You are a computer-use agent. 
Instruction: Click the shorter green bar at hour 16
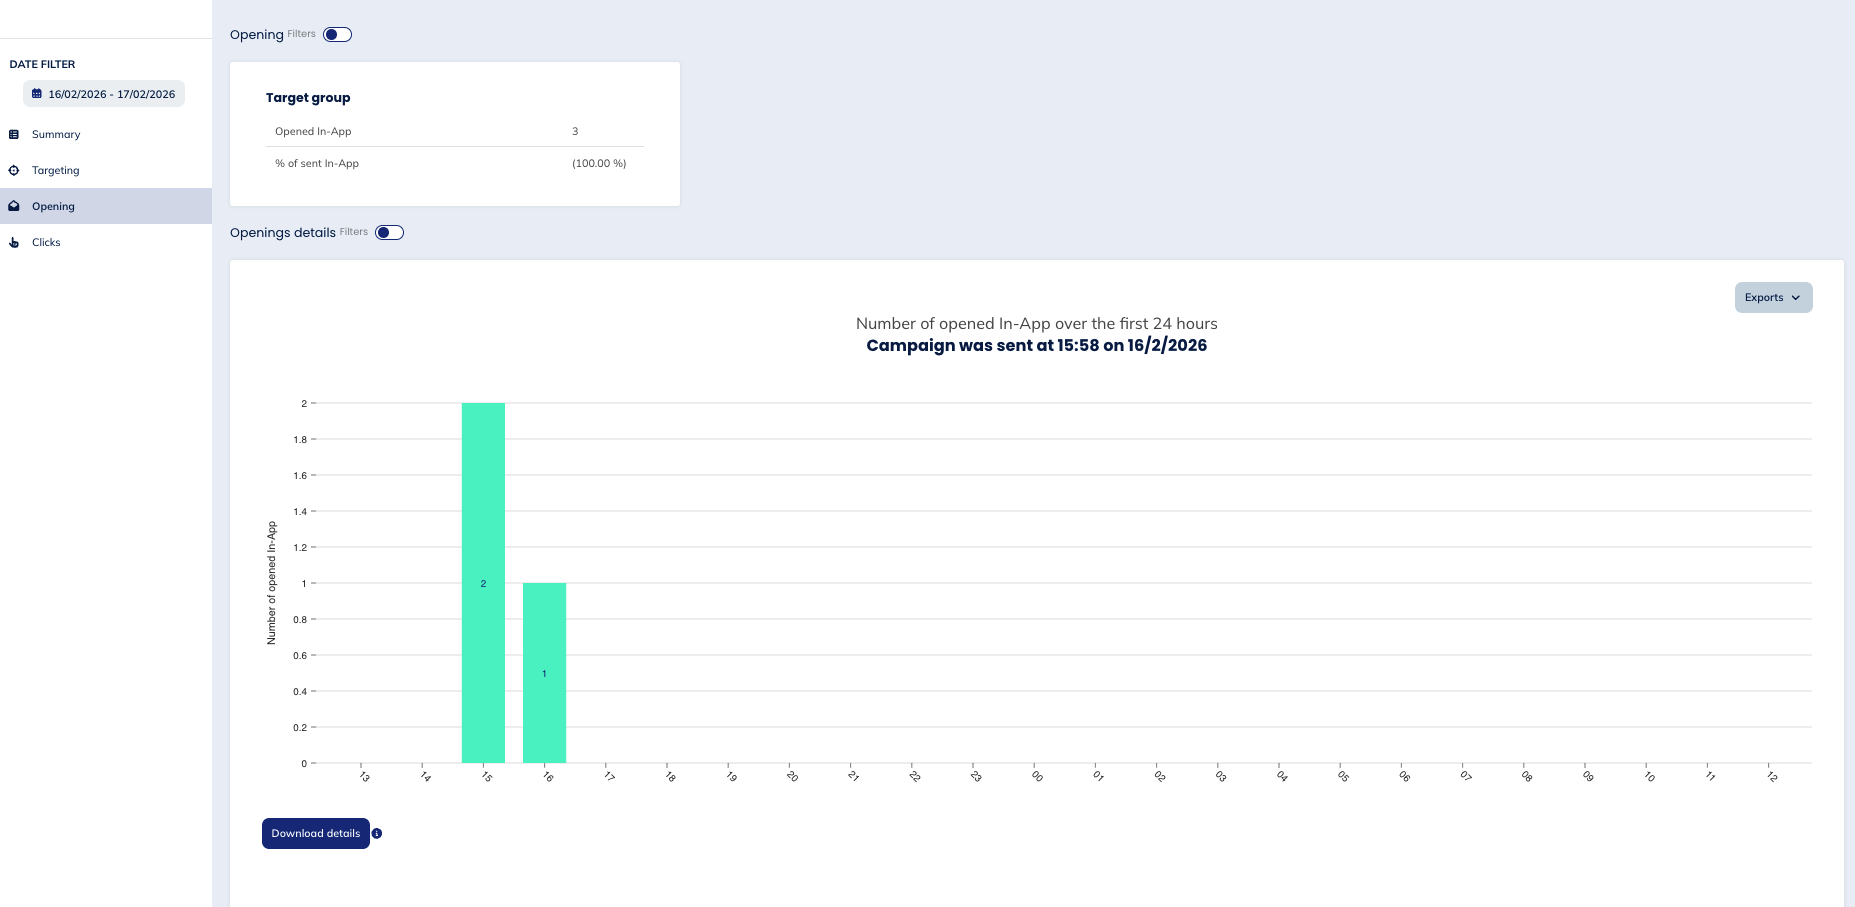[x=544, y=672]
